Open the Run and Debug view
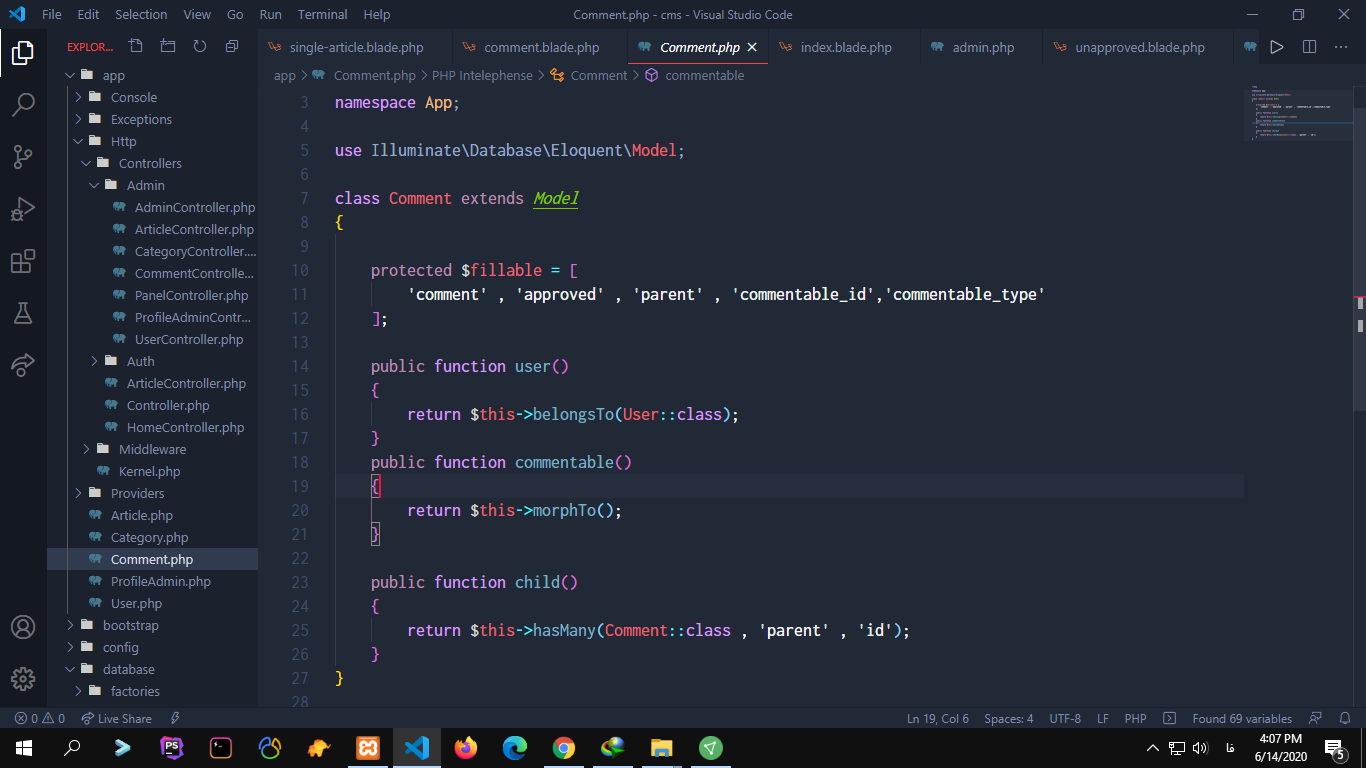1366x768 pixels. (23, 209)
